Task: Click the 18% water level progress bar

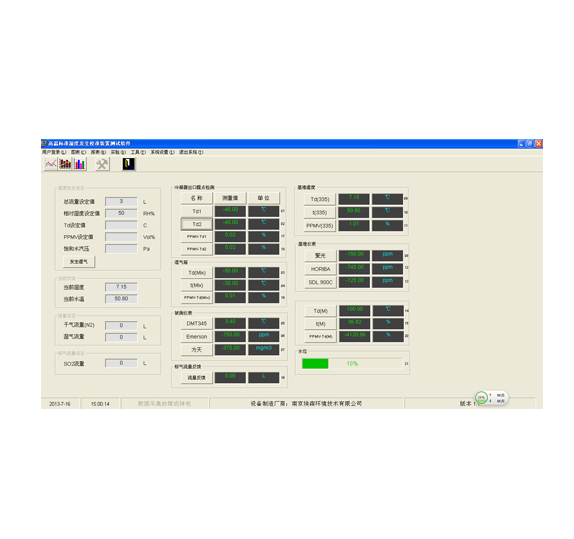Action: pyautogui.click(x=352, y=364)
